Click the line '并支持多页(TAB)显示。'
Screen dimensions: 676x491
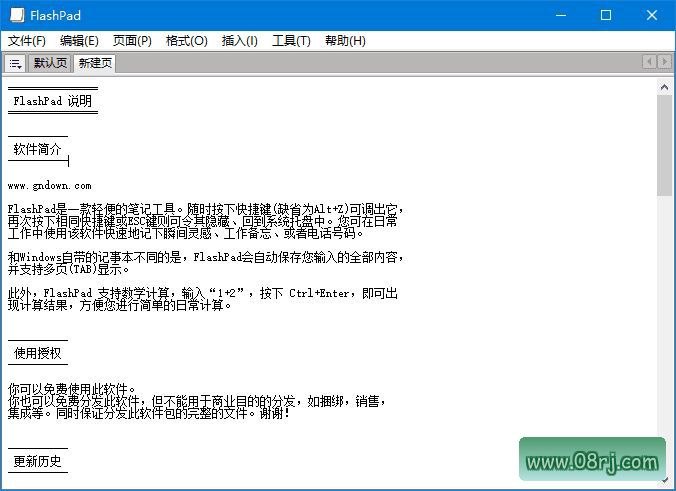pyautogui.click(x=69, y=269)
